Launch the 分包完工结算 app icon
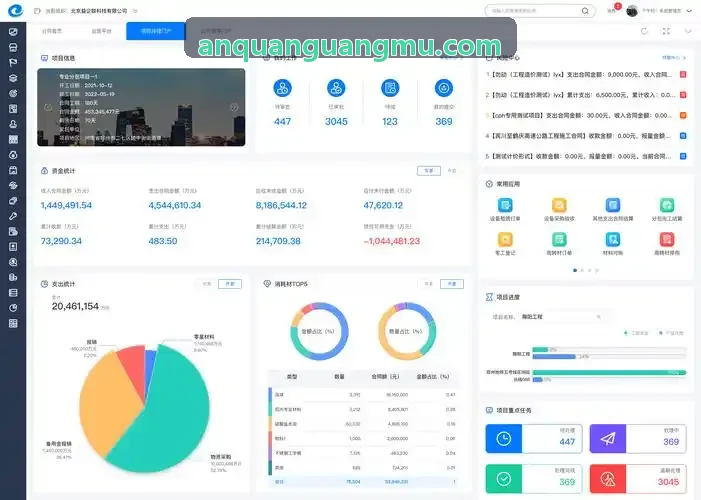 tap(667, 205)
